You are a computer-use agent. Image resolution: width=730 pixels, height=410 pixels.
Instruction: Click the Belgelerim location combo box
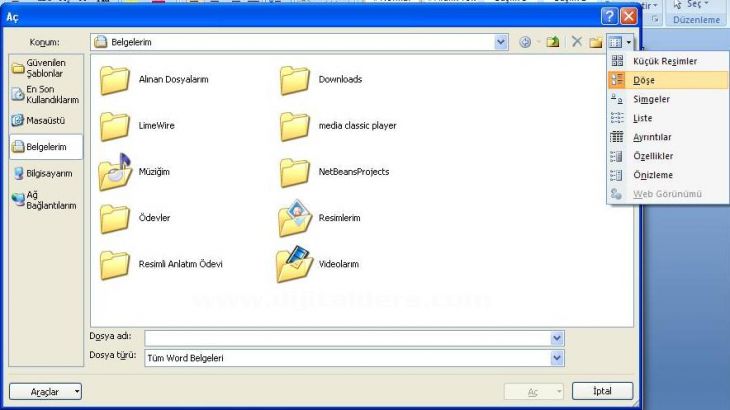(x=299, y=42)
